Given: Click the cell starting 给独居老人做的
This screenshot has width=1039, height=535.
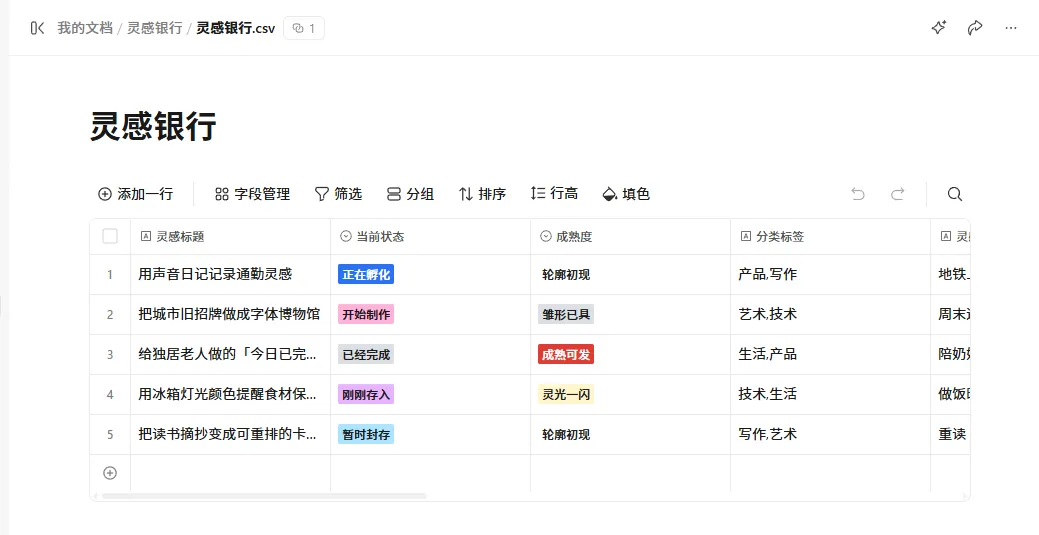Looking at the screenshot, I should pyautogui.click(x=231, y=355).
